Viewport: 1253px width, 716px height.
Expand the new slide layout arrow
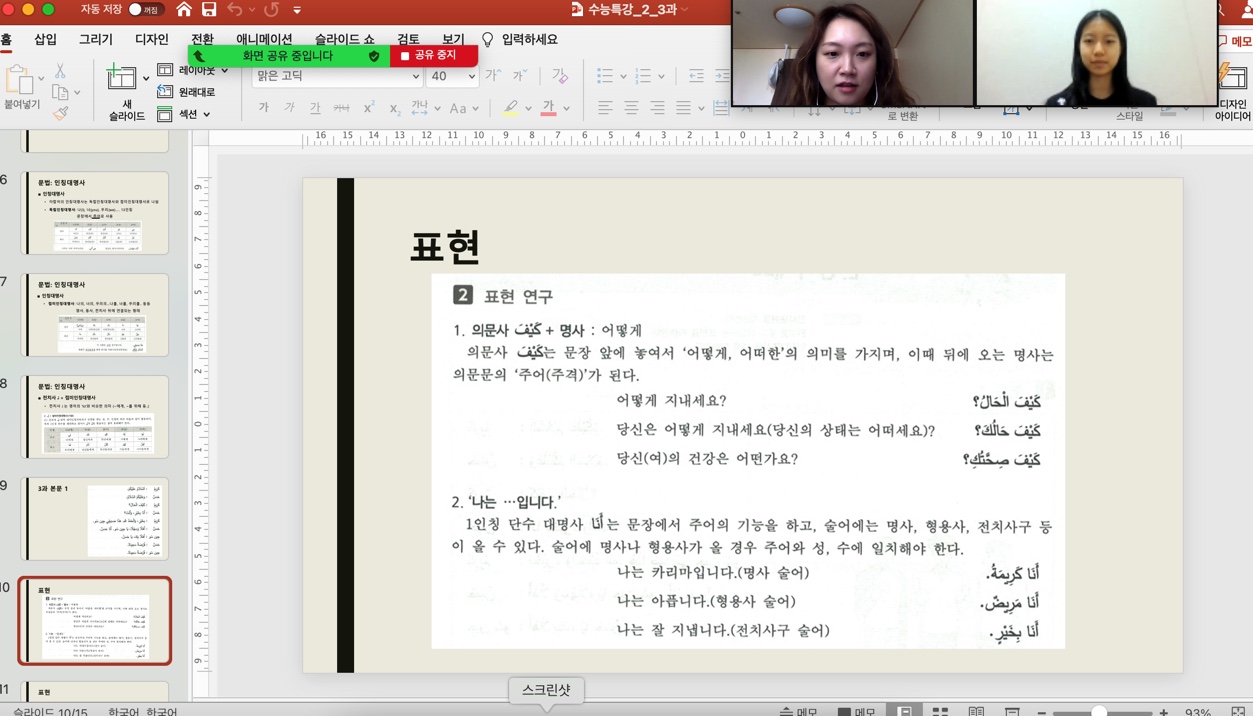click(x=145, y=78)
